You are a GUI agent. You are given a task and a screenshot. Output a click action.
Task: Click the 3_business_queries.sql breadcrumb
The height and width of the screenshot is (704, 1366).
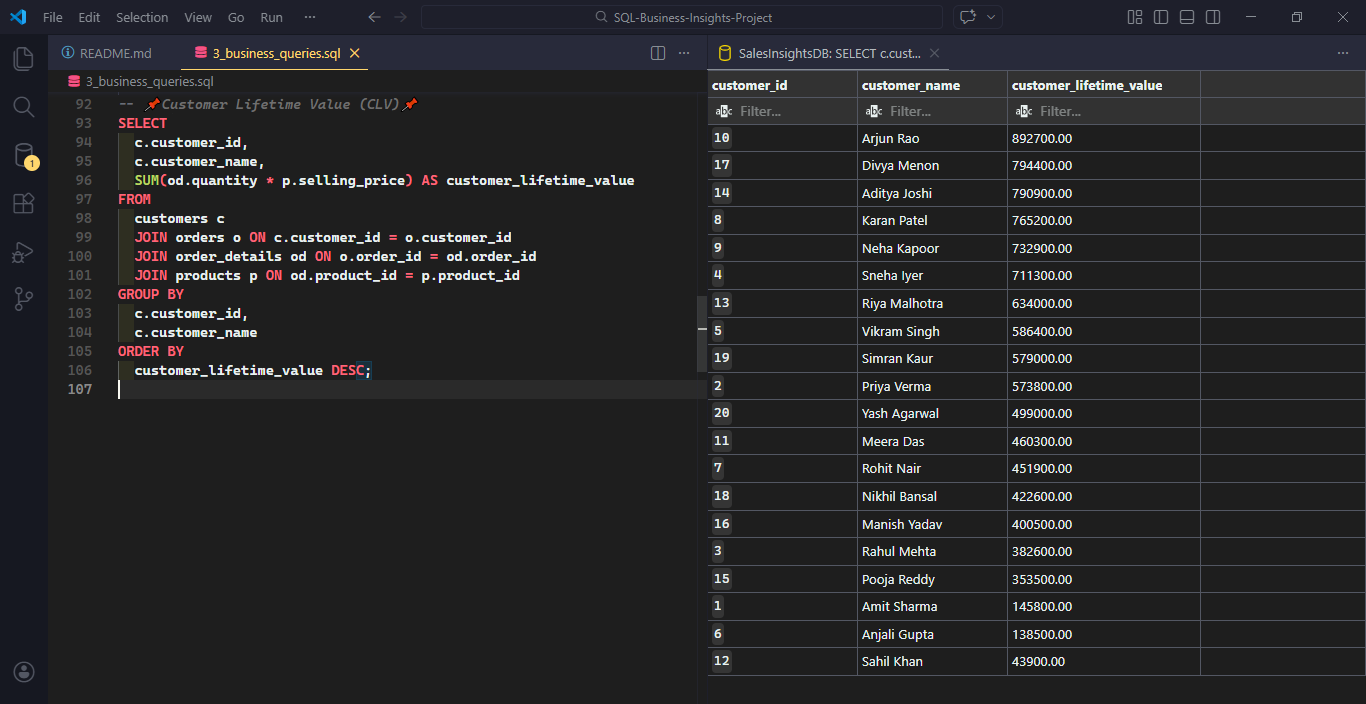coord(149,81)
